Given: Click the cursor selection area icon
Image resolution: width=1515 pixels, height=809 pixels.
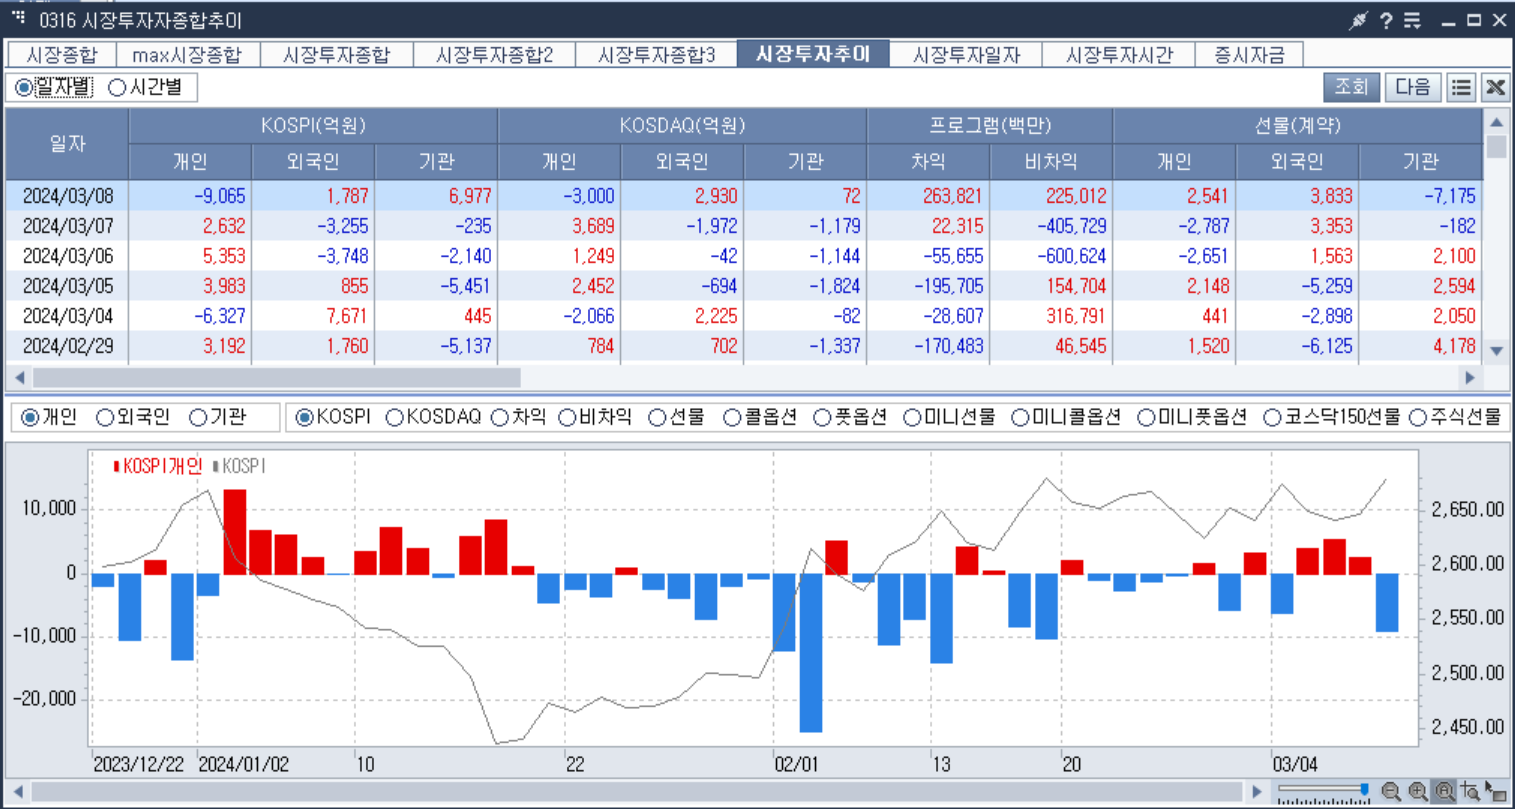Looking at the screenshot, I should click(1496, 792).
